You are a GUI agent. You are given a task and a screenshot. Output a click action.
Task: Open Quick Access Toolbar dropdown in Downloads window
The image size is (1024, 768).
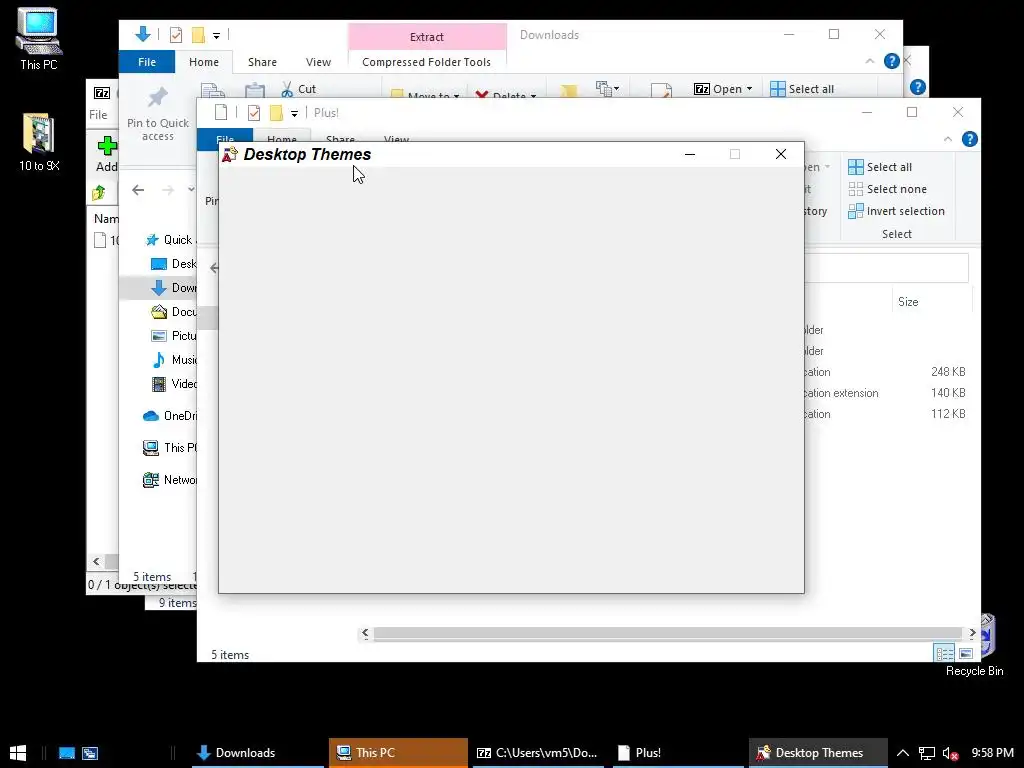tap(216, 35)
